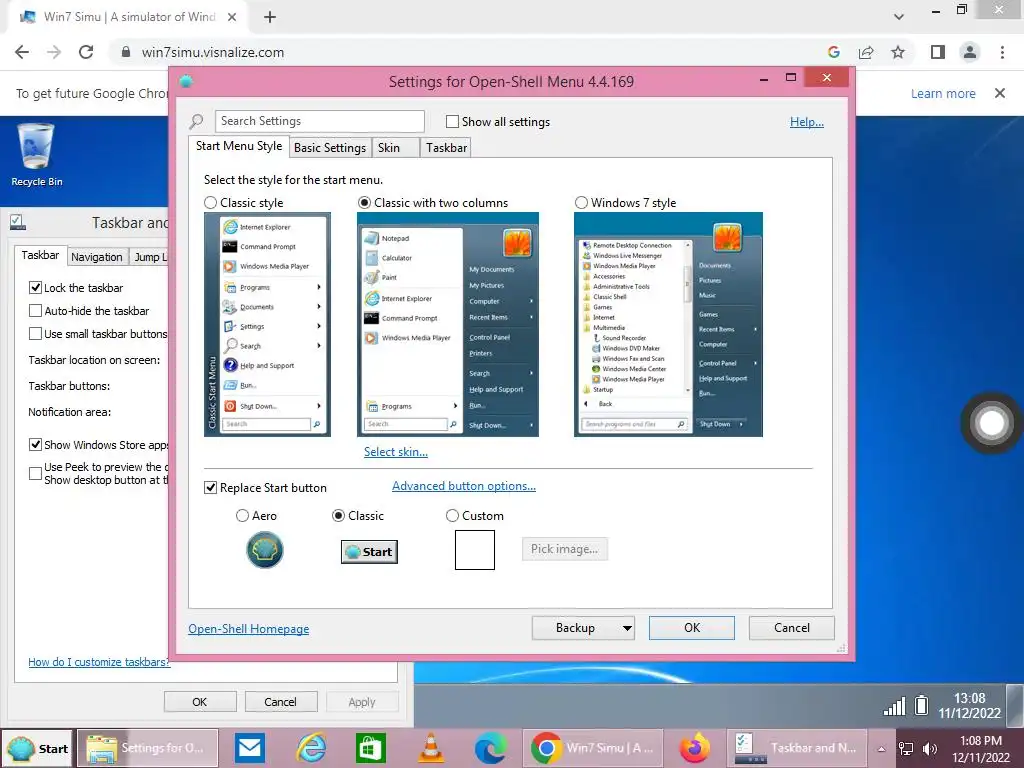
Task: Open the Basic Settings tab
Action: coord(330,148)
